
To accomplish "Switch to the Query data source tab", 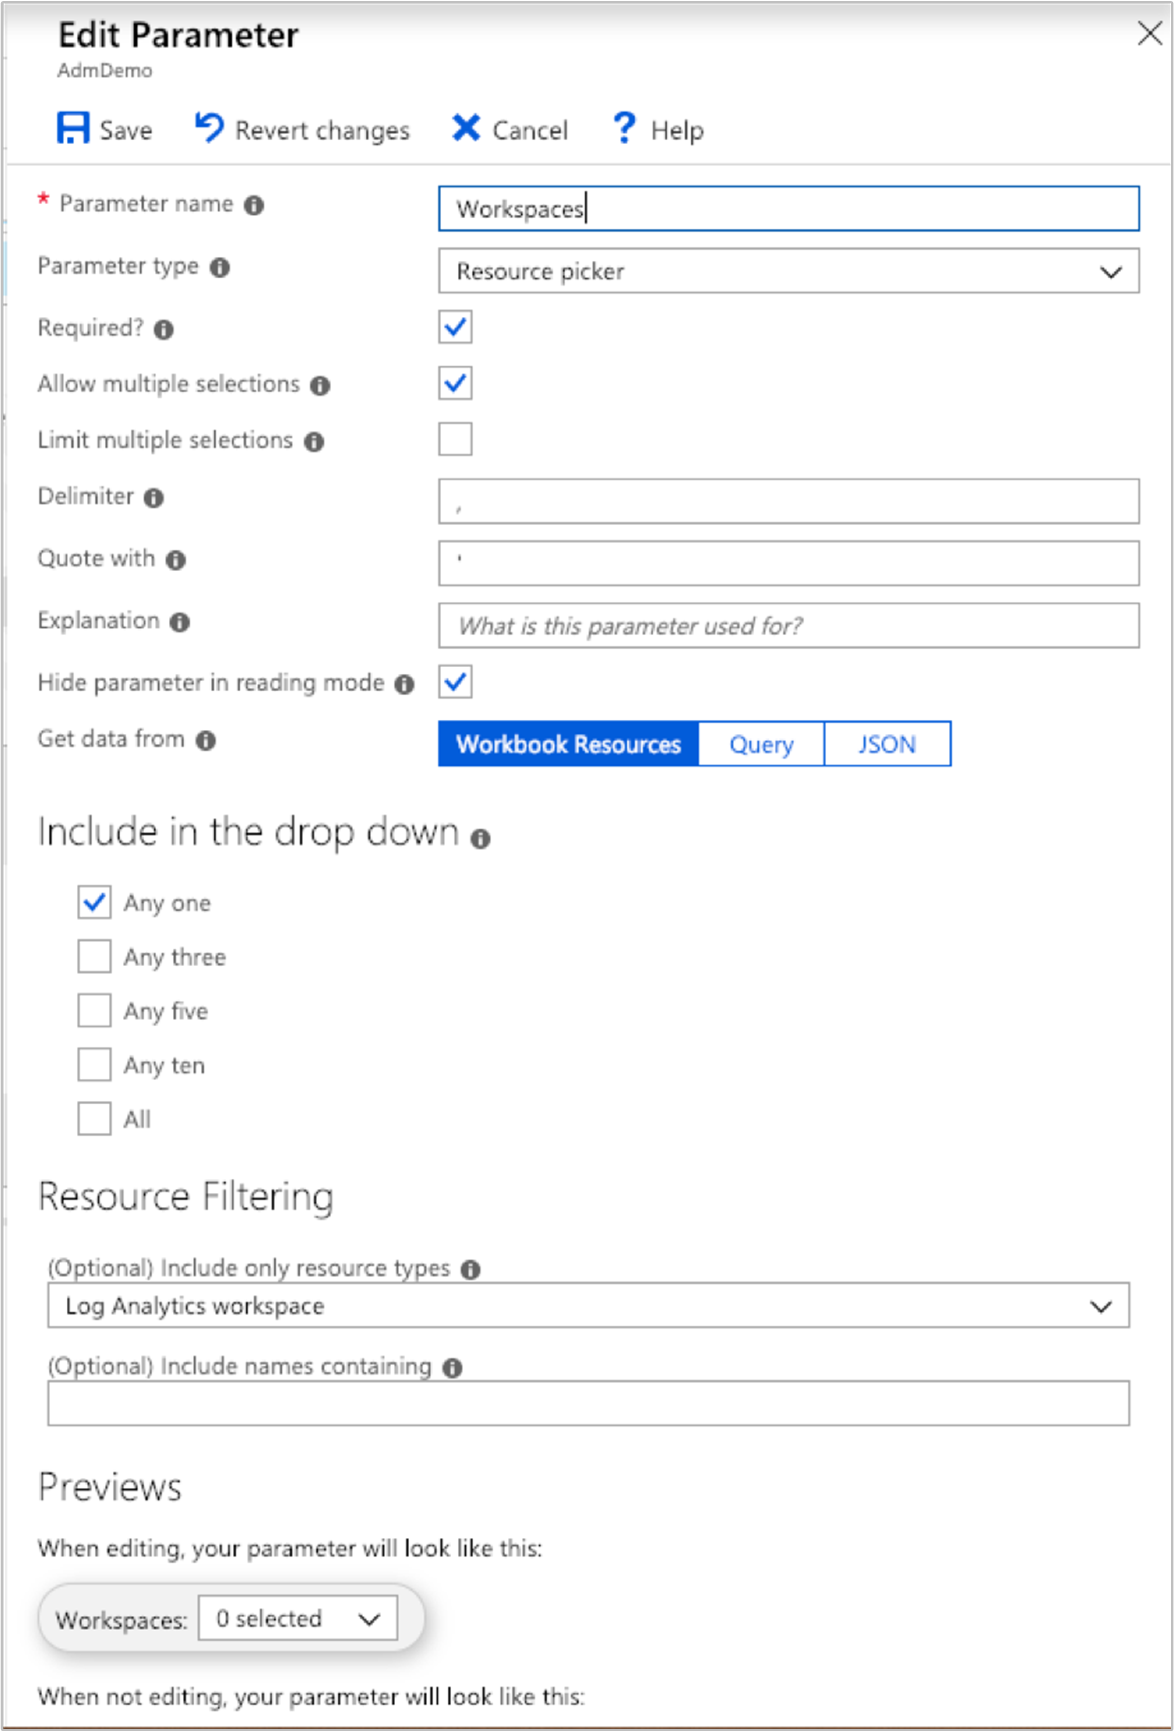I will [761, 744].
